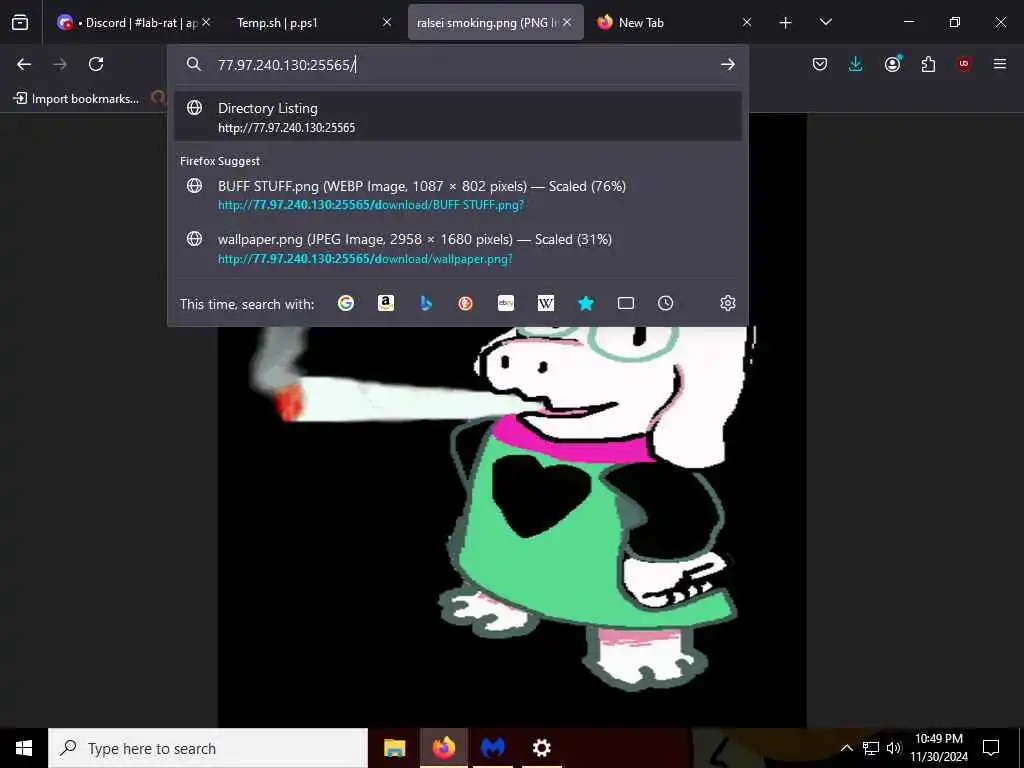Open Malwarebytes from the taskbar

(x=493, y=748)
